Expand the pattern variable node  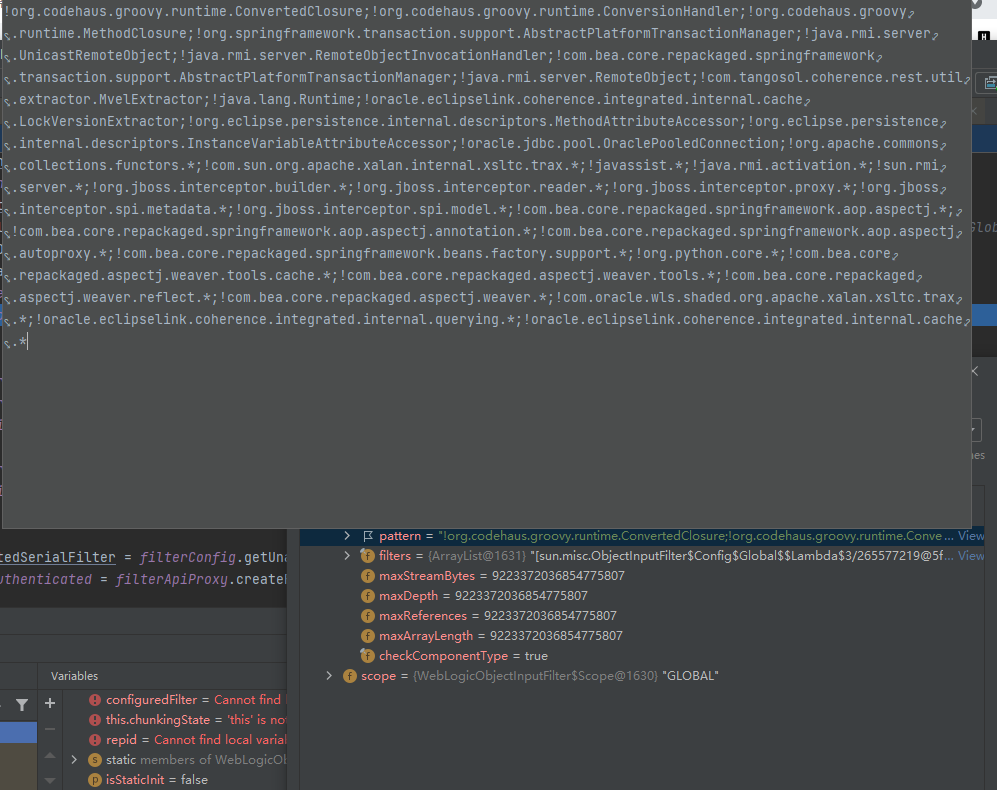347,536
